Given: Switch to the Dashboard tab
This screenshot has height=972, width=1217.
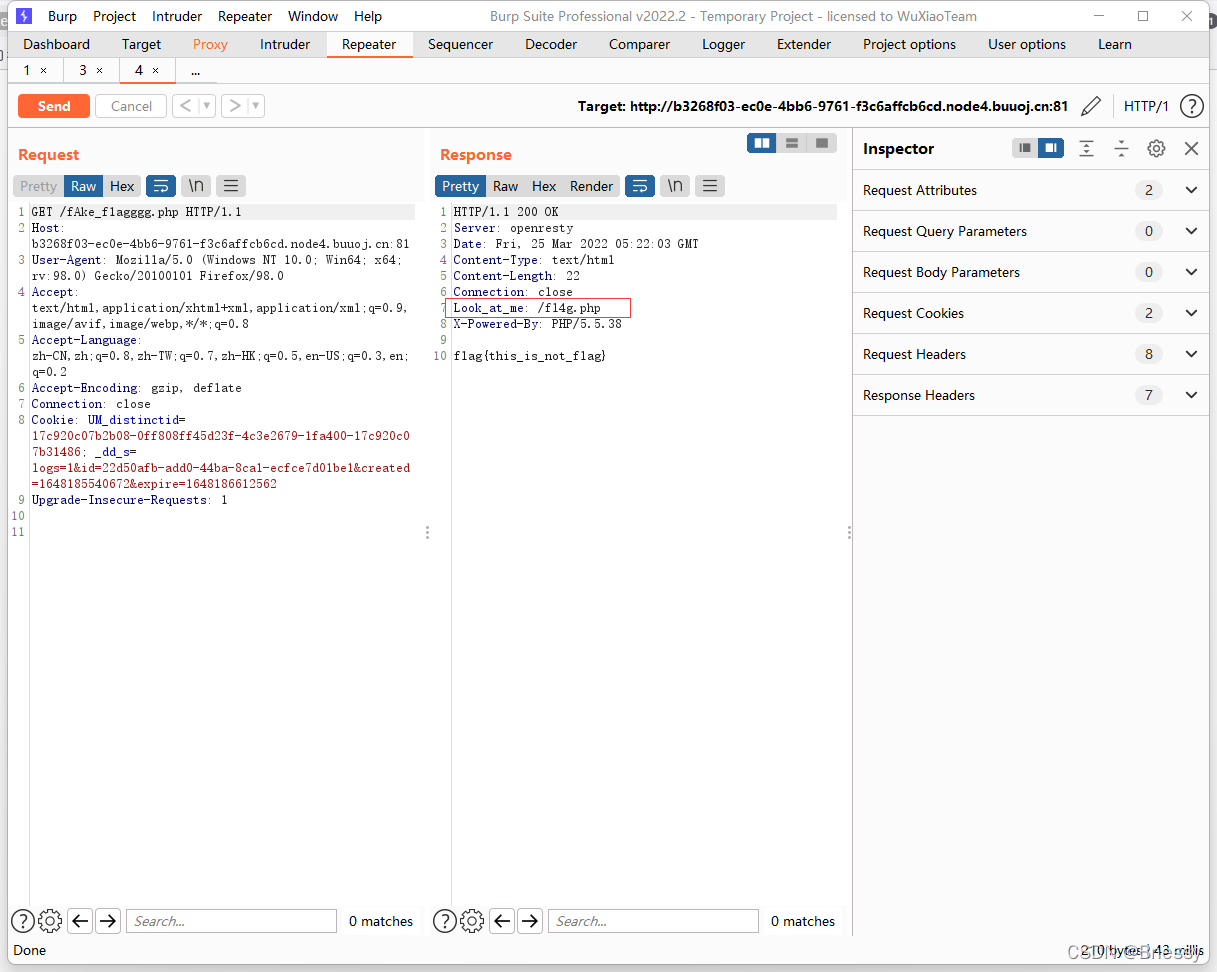Looking at the screenshot, I should click(57, 44).
